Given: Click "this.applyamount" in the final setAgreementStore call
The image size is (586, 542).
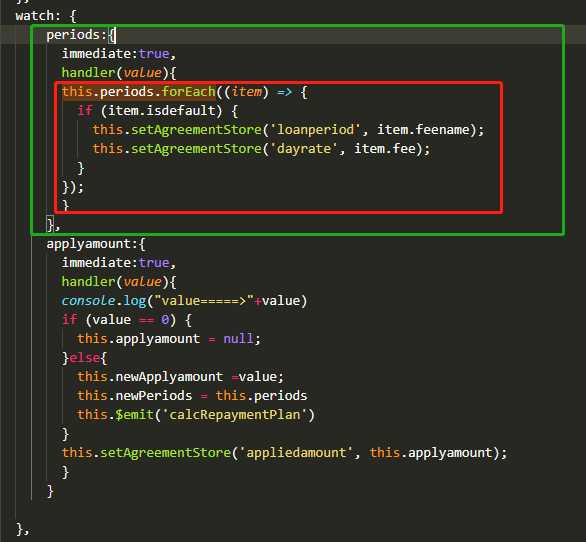Looking at the screenshot, I should (431, 453).
